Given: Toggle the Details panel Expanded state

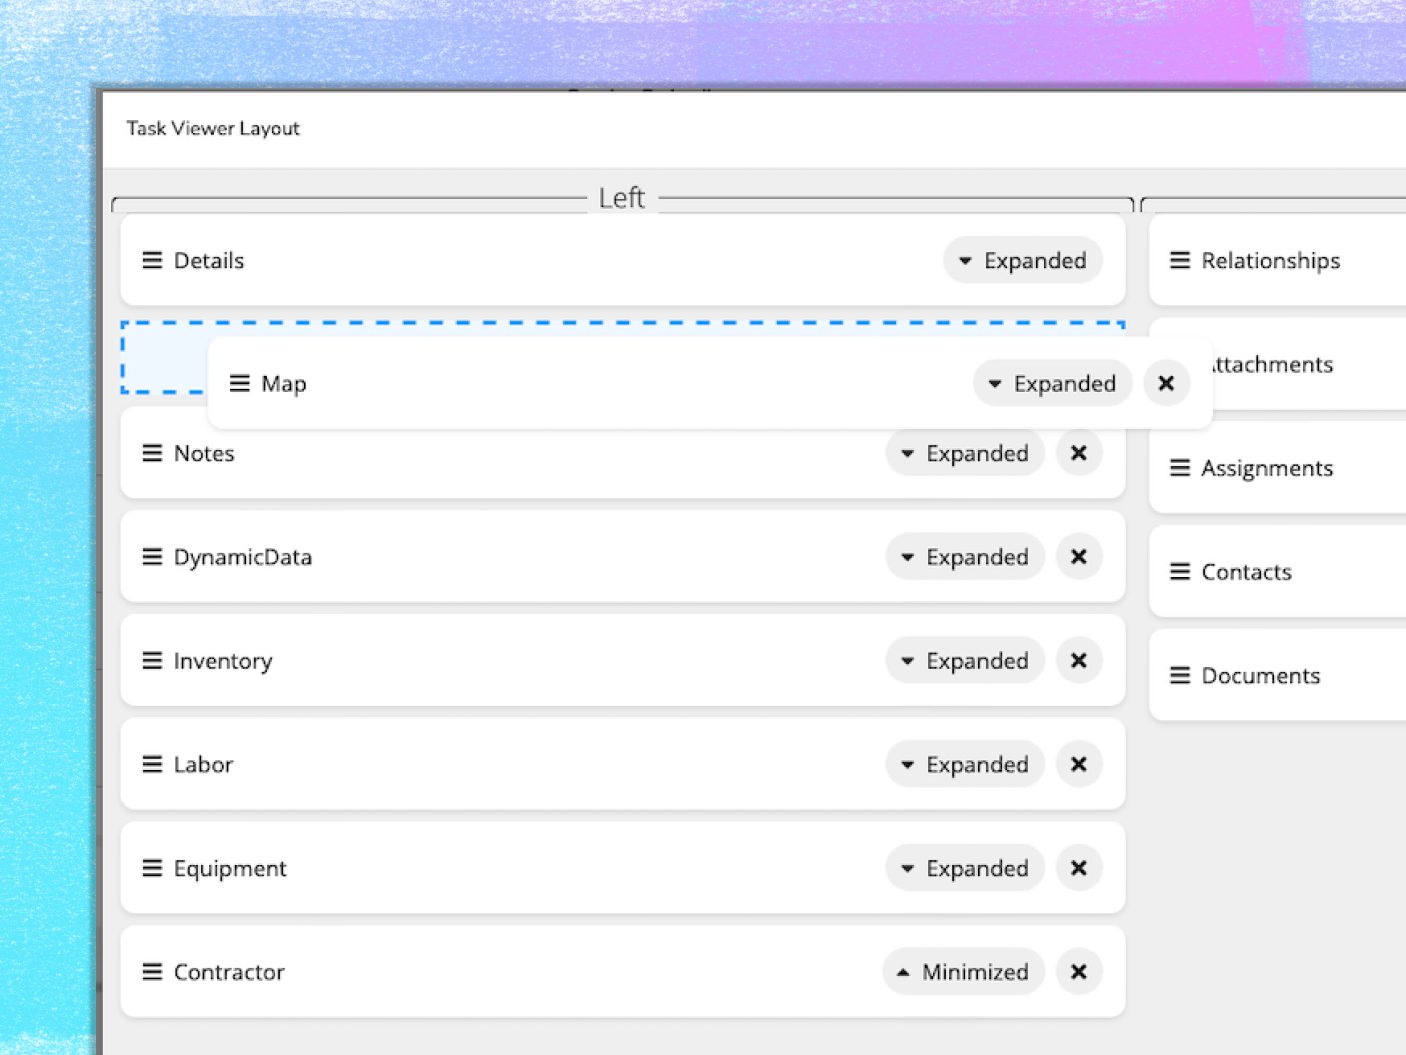Looking at the screenshot, I should 1022,260.
